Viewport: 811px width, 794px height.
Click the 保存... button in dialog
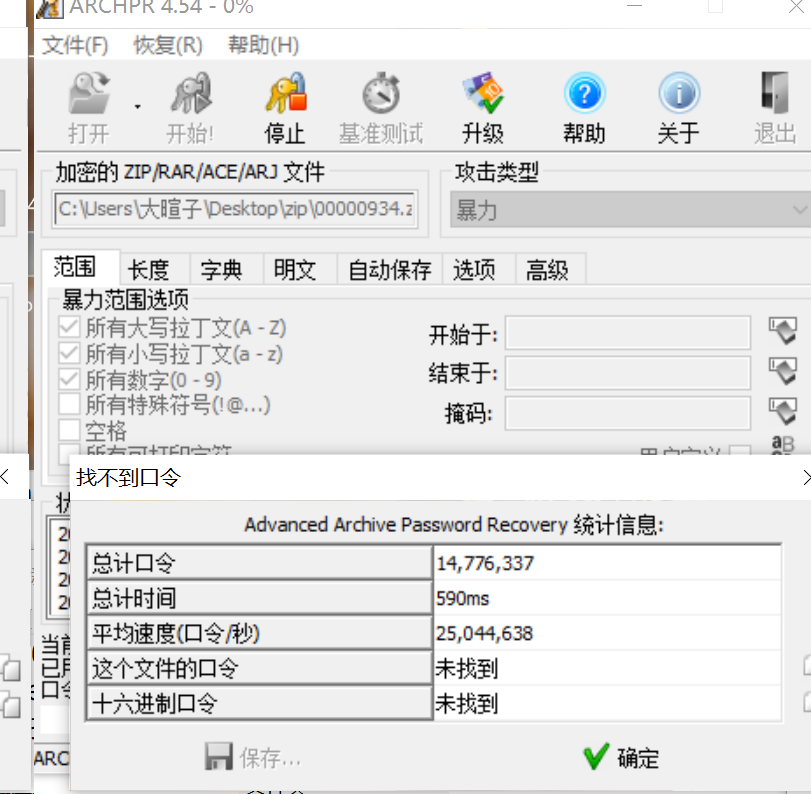[252, 758]
